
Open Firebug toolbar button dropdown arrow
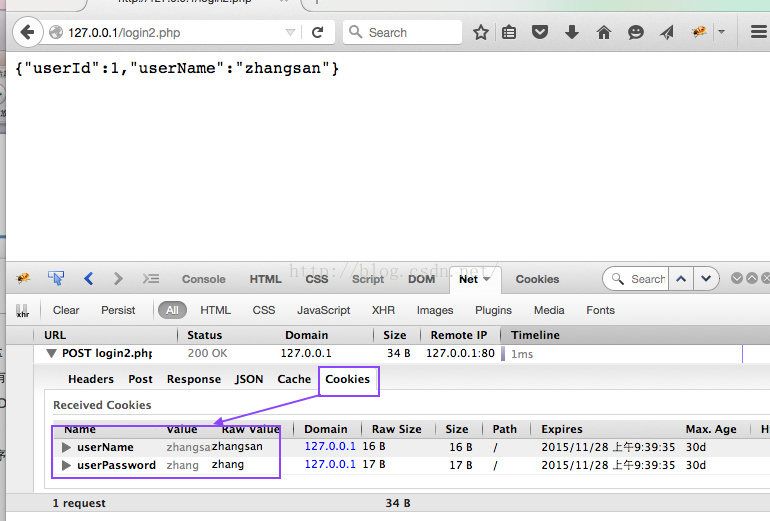point(721,32)
